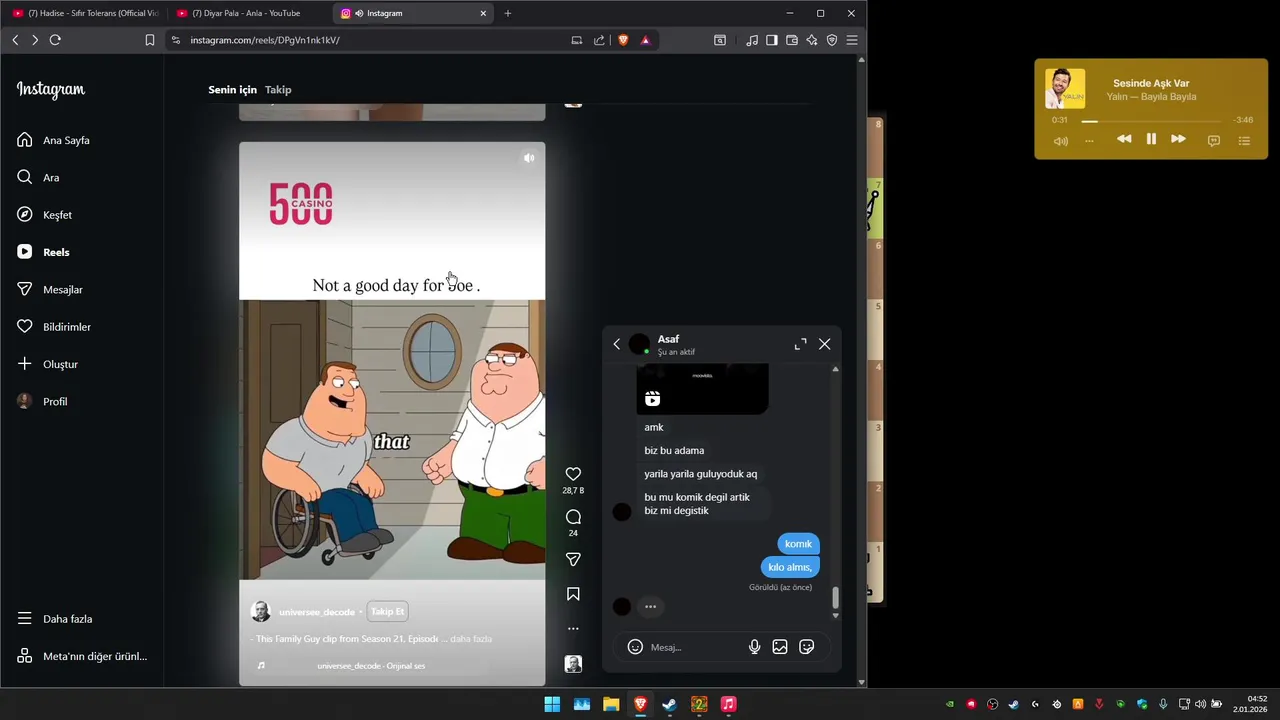Image resolution: width=1280 pixels, height=720 pixels.
Task: Open Ana Sayfa in the Instagram sidebar
Action: click(x=54, y=140)
